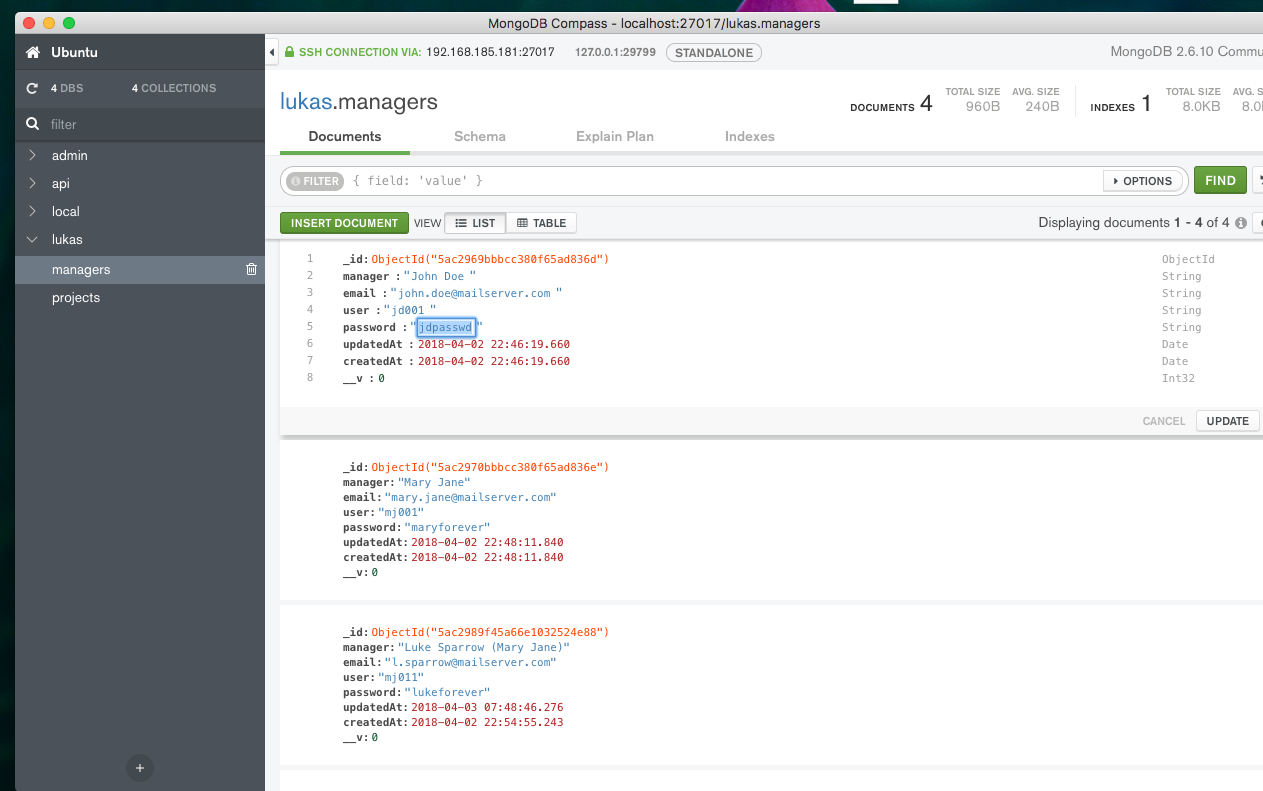Click the mary.jane@mailserver.com email value
This screenshot has width=1263, height=791.
[470, 497]
